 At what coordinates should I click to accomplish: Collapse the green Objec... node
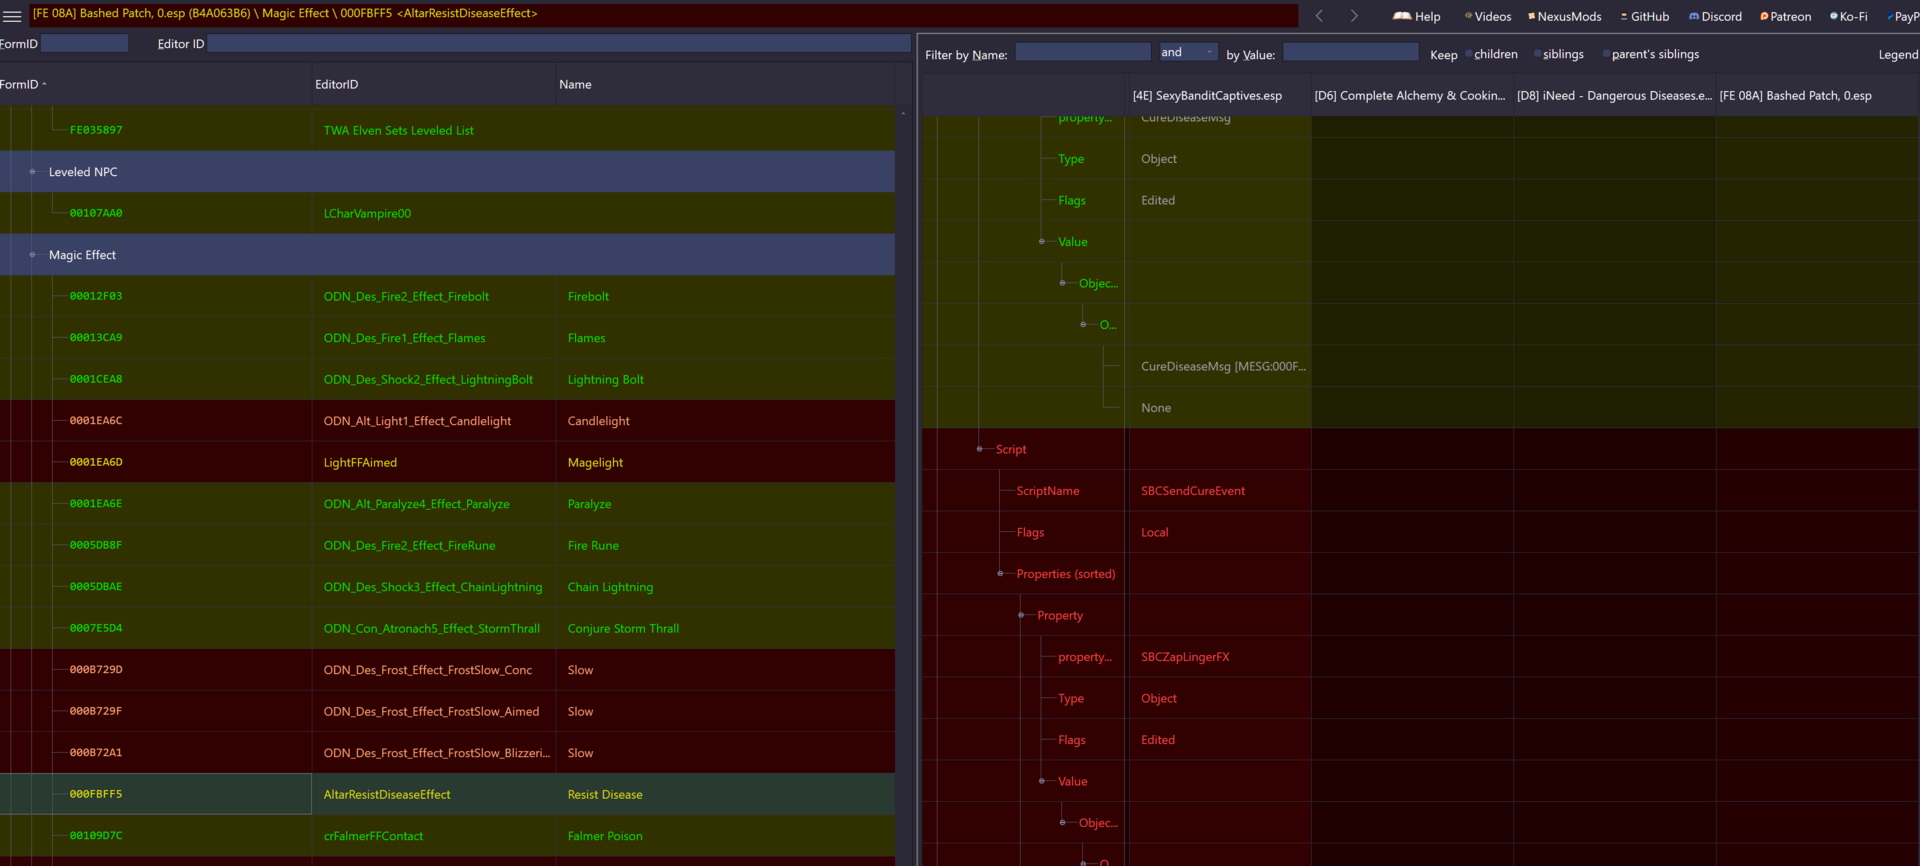pos(1062,284)
